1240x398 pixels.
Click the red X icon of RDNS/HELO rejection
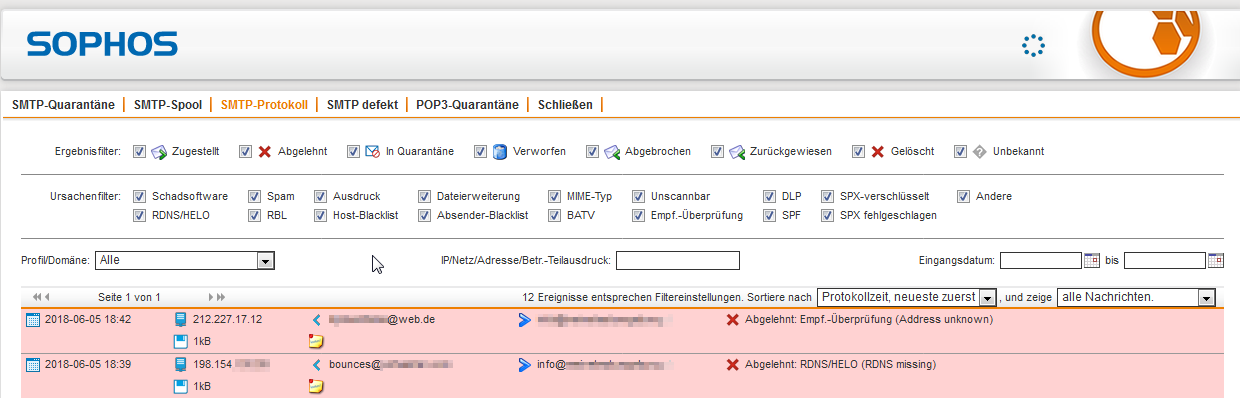click(733, 365)
